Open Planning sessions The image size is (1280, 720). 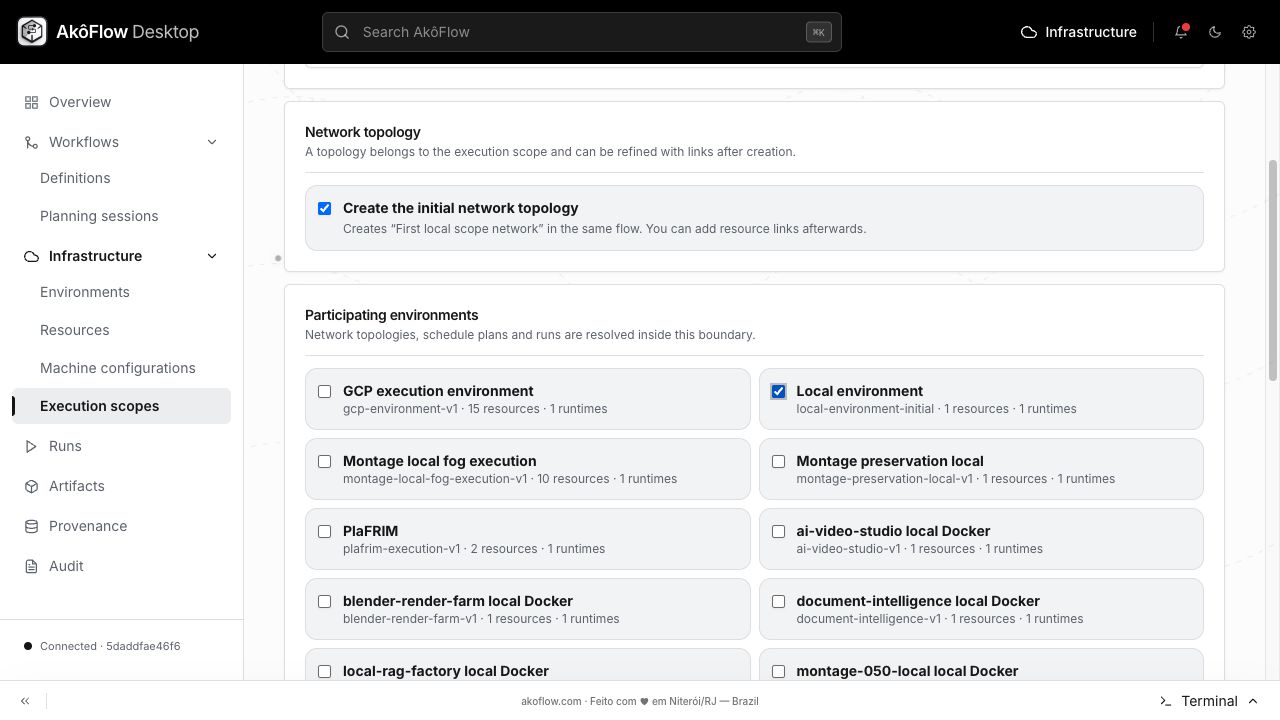pos(99,216)
